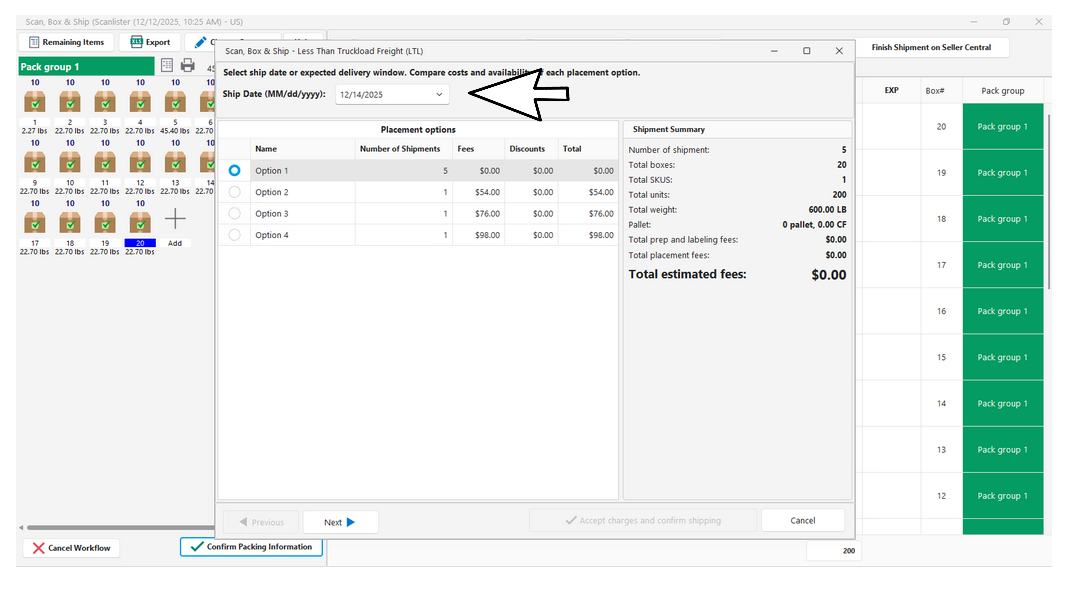The height and width of the screenshot is (593, 1070).
Task: Pick the Option 4 radio button
Action: pos(235,235)
